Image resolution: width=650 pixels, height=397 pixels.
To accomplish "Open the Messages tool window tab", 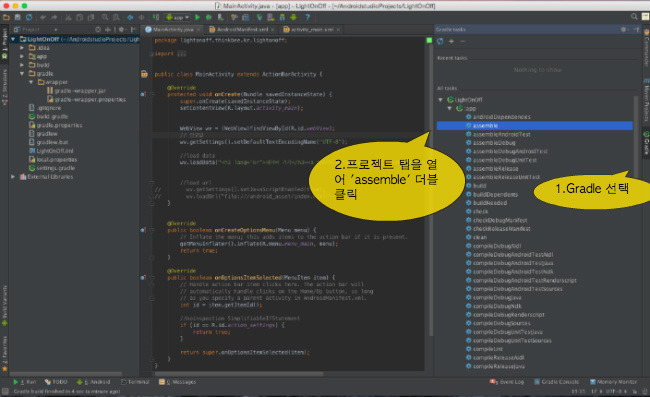I will click(177, 382).
